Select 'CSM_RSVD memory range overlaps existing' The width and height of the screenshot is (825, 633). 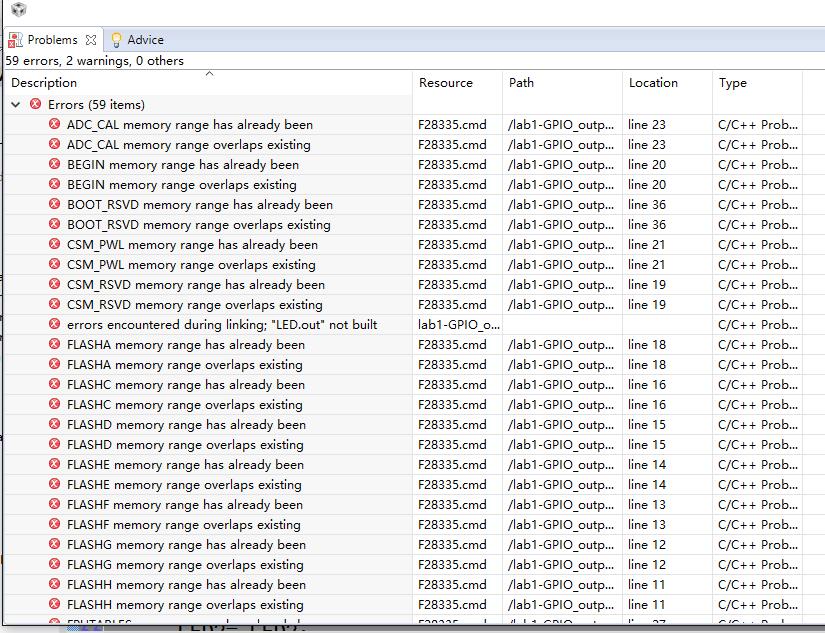(x=195, y=305)
